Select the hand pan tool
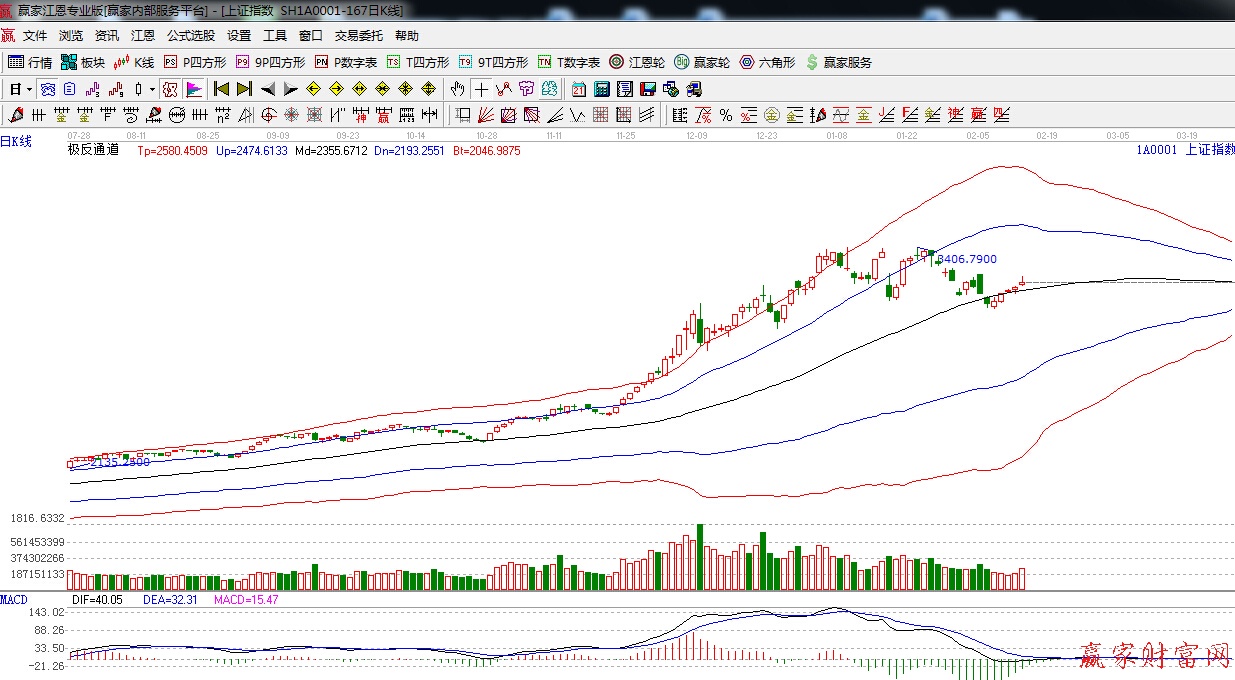 (x=458, y=89)
